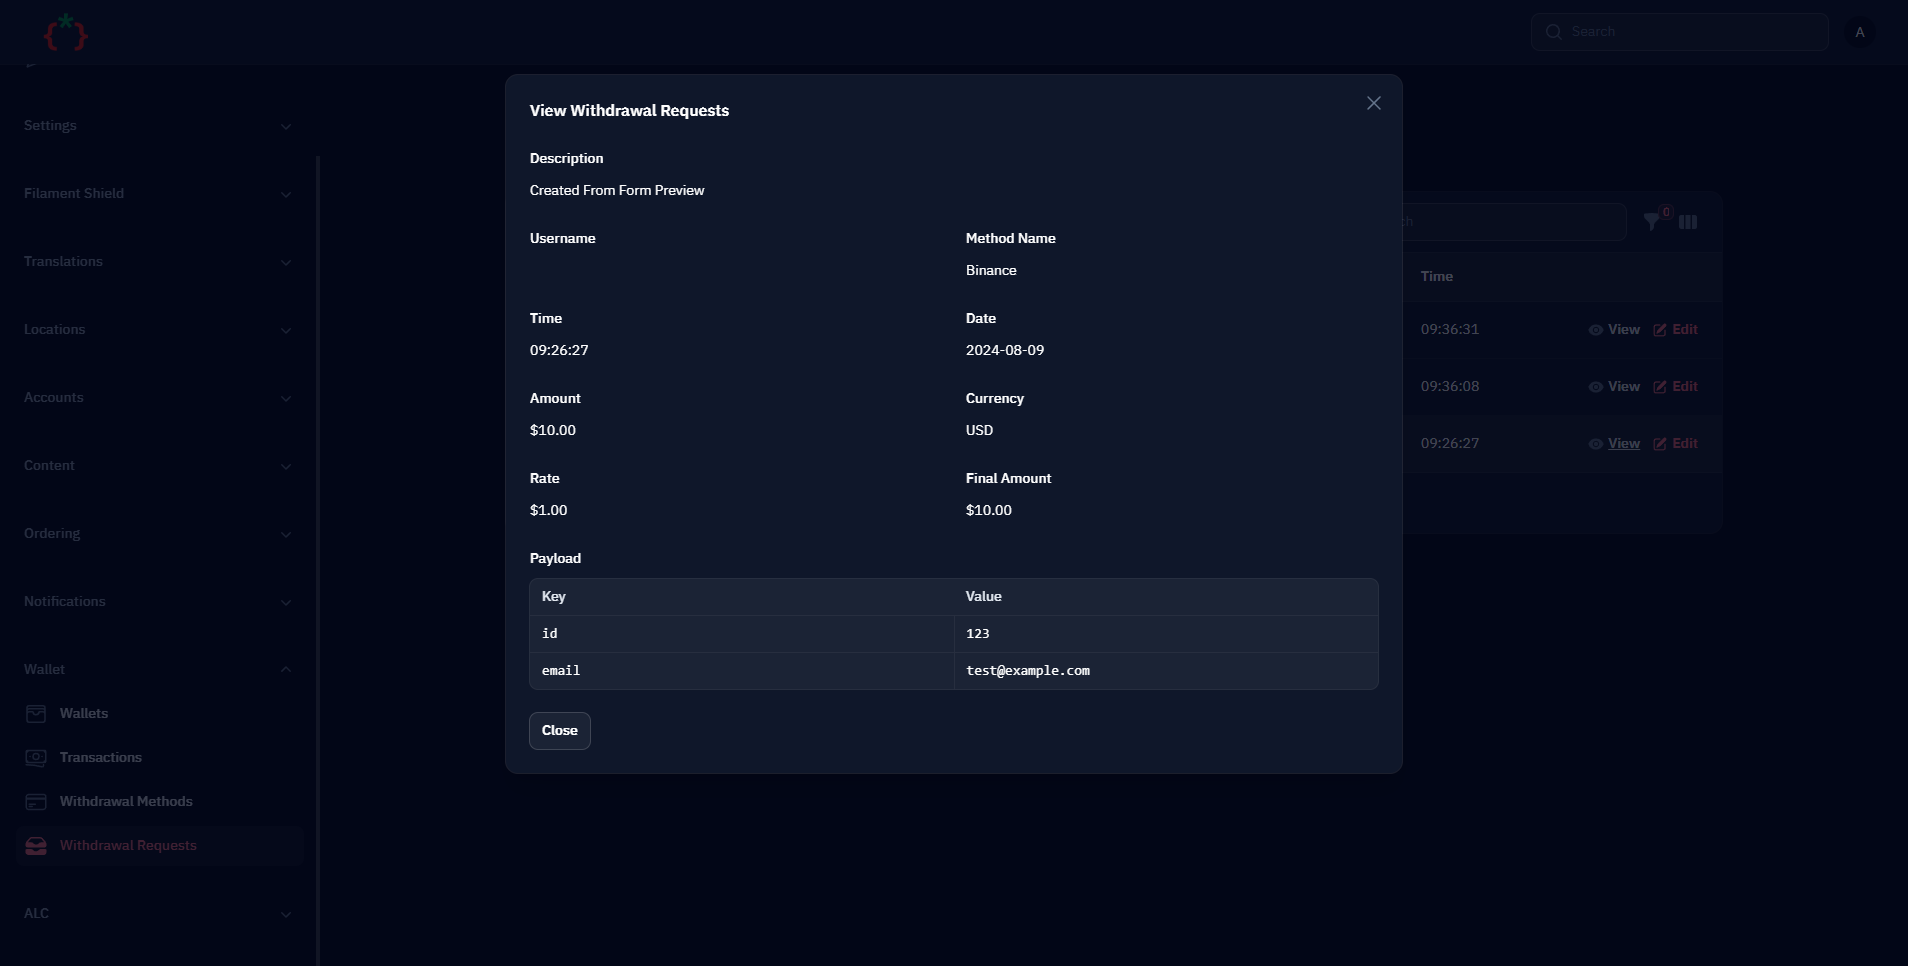Click the table cell 09:36:31
The width and height of the screenshot is (1908, 966).
pyautogui.click(x=1450, y=330)
